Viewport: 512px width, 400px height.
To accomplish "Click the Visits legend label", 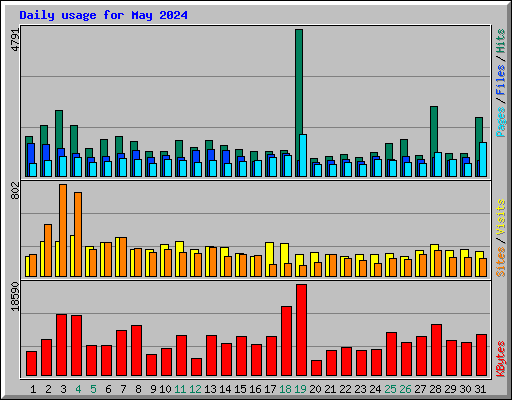I will pos(500,217).
